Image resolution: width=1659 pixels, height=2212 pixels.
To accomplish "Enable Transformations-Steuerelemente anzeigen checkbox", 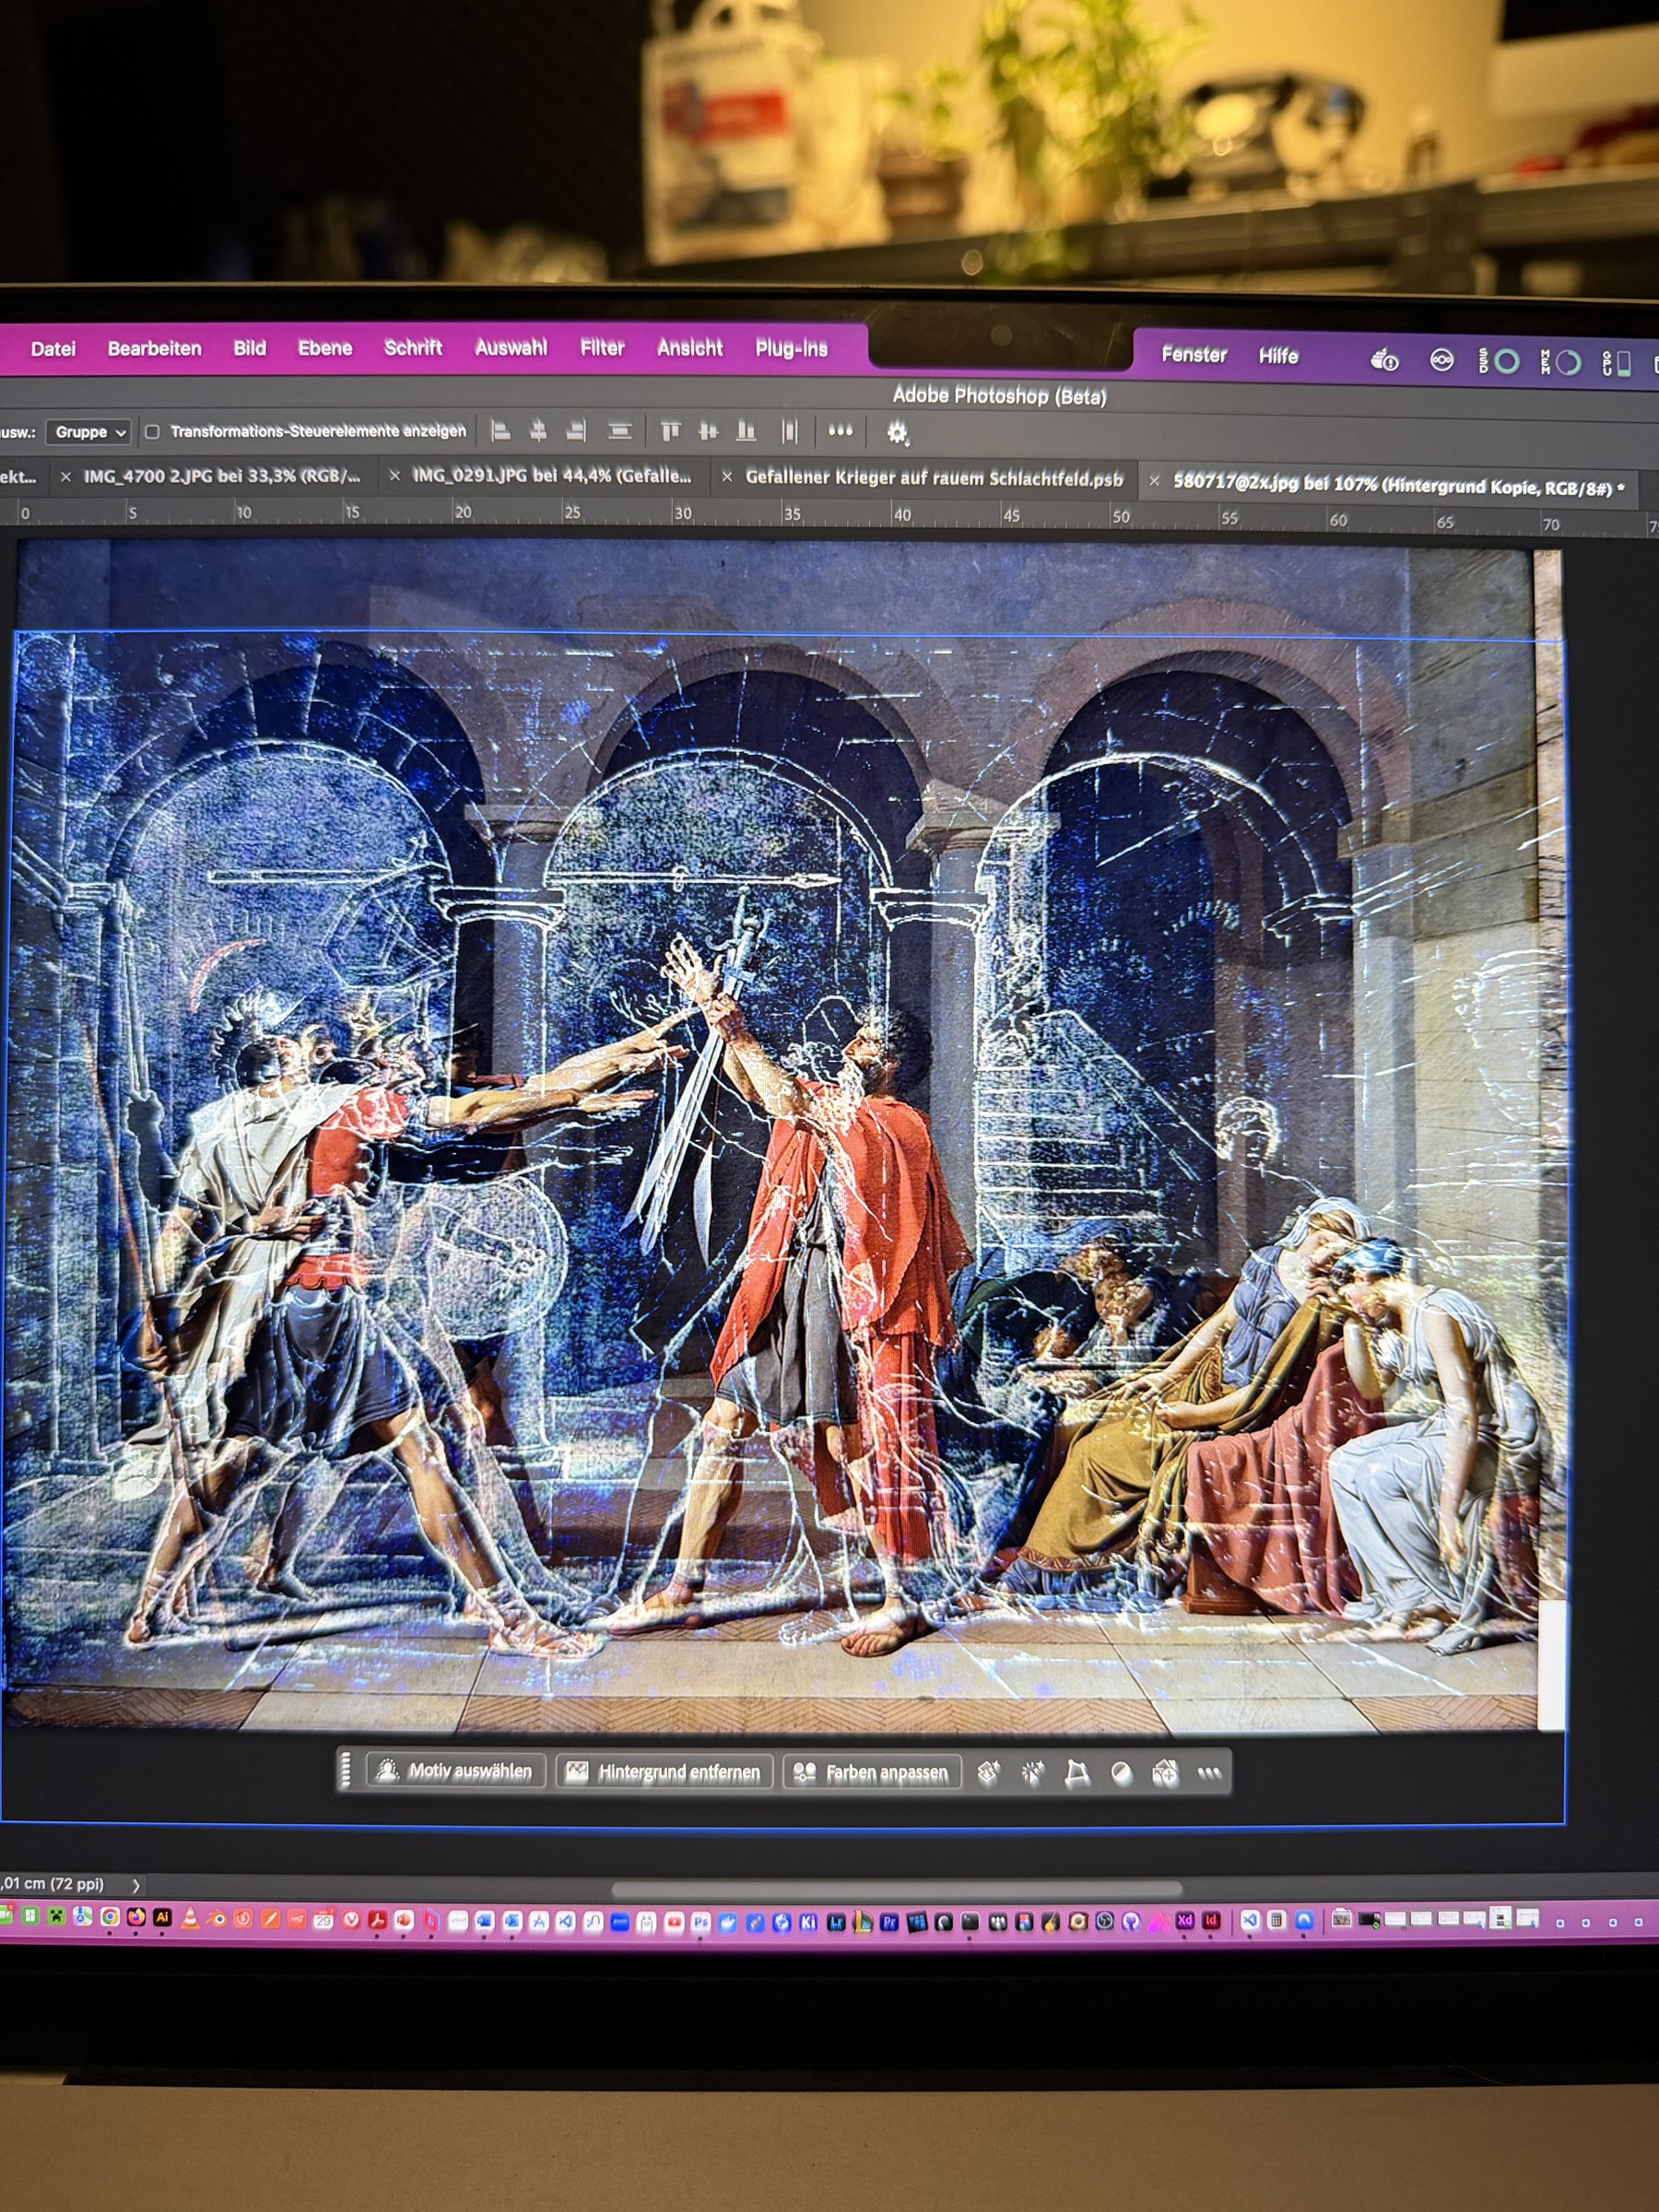I will (152, 432).
